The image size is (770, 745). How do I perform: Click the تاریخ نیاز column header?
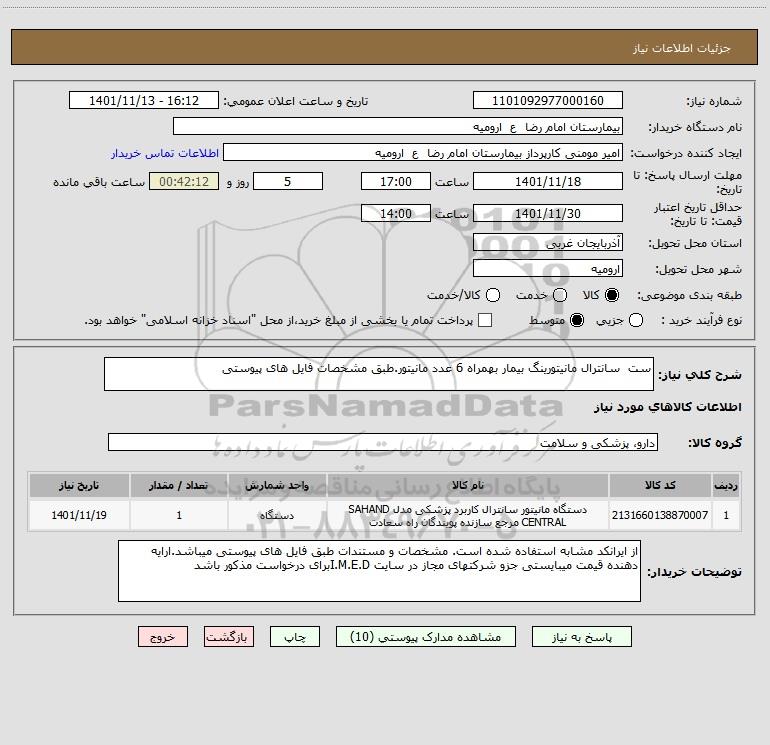79,486
